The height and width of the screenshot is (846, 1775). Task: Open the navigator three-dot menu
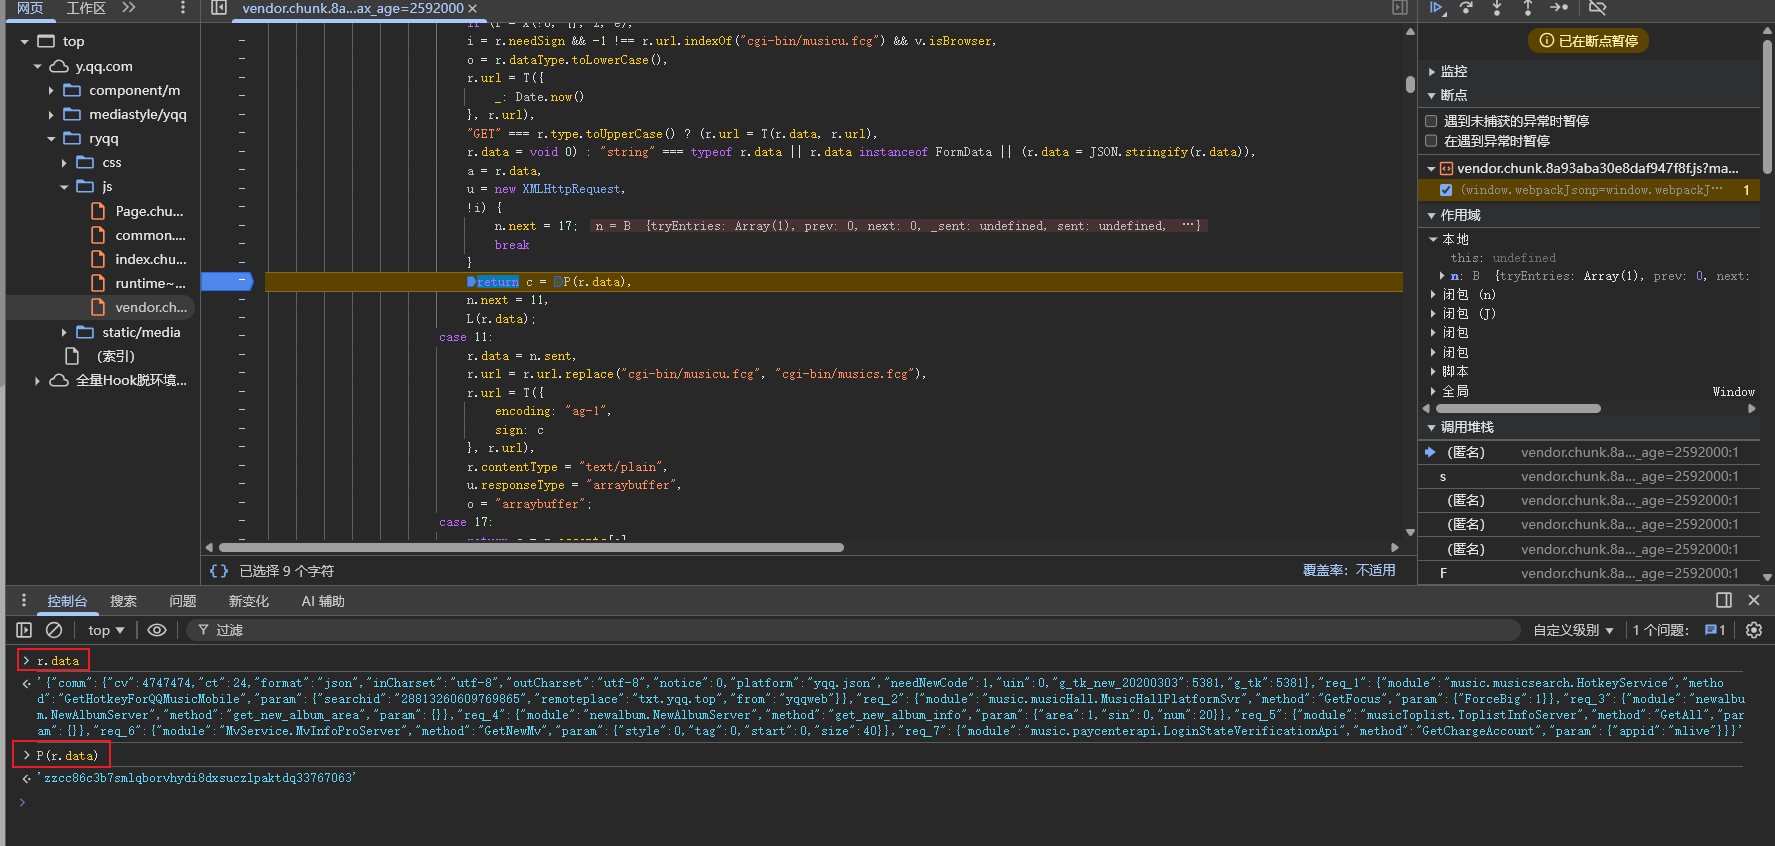[x=182, y=8]
